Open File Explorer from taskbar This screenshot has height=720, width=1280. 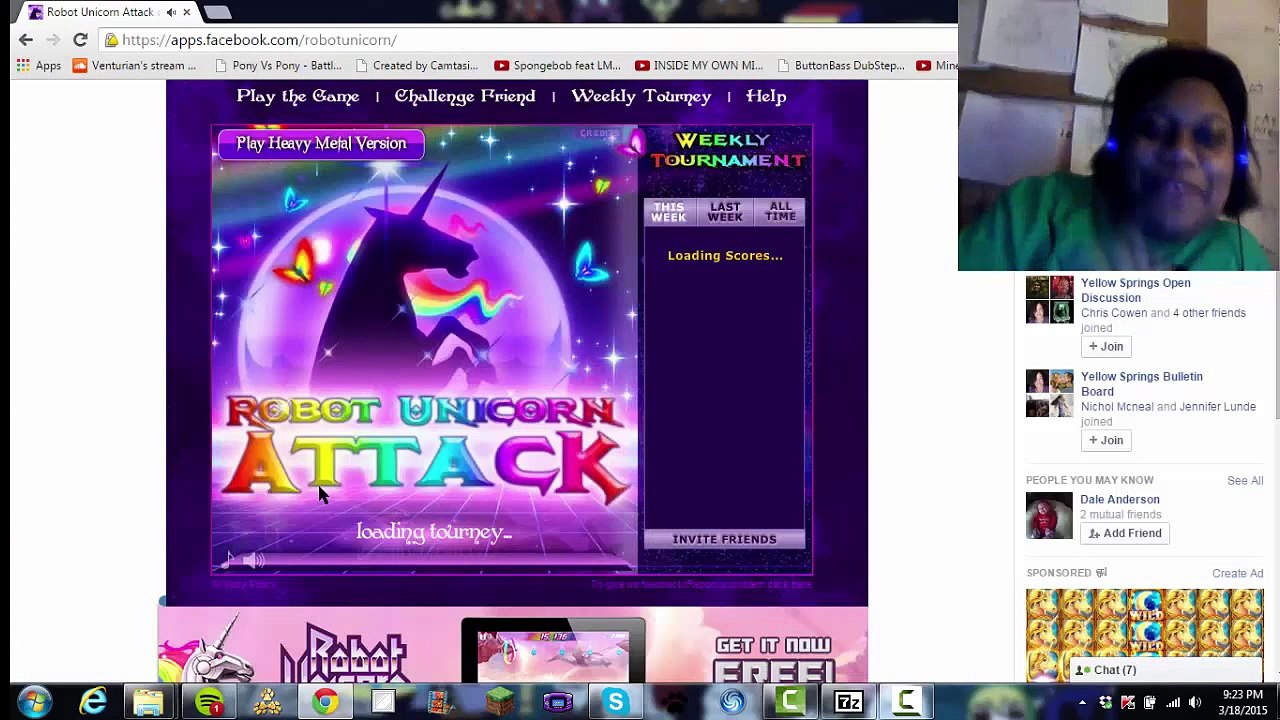(149, 702)
